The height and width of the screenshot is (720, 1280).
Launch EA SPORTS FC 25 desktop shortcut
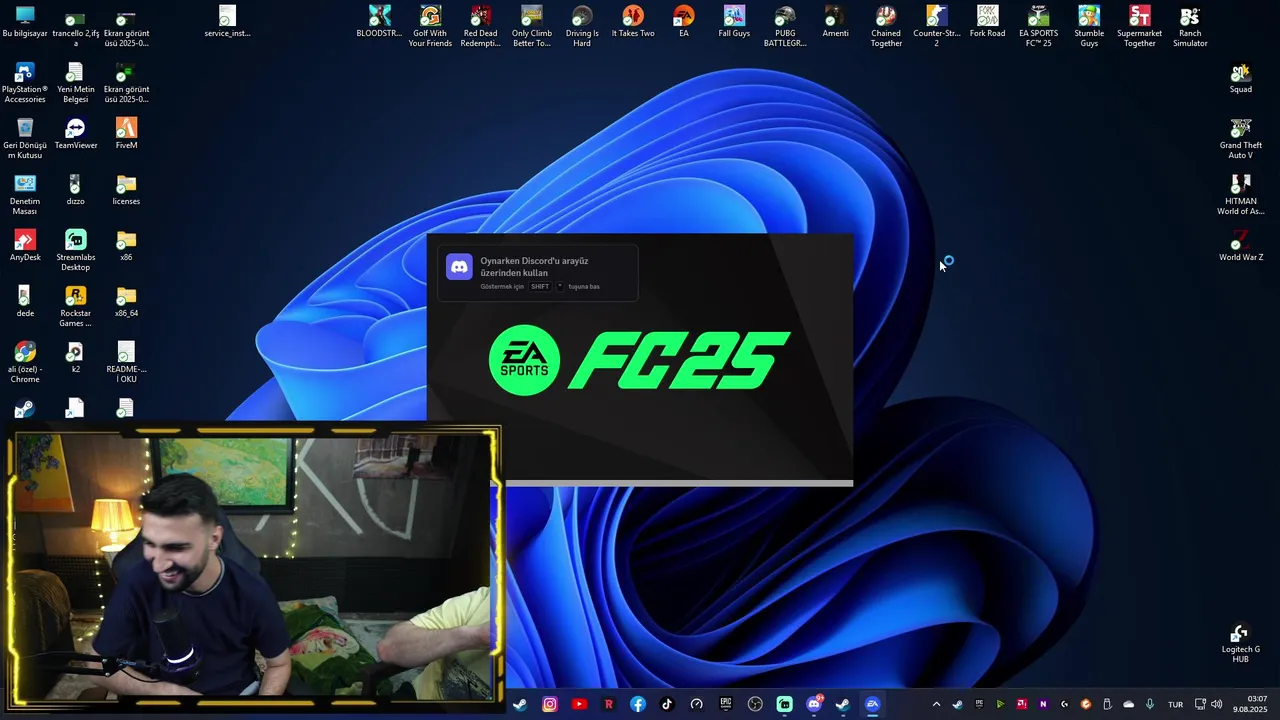pos(1038,27)
